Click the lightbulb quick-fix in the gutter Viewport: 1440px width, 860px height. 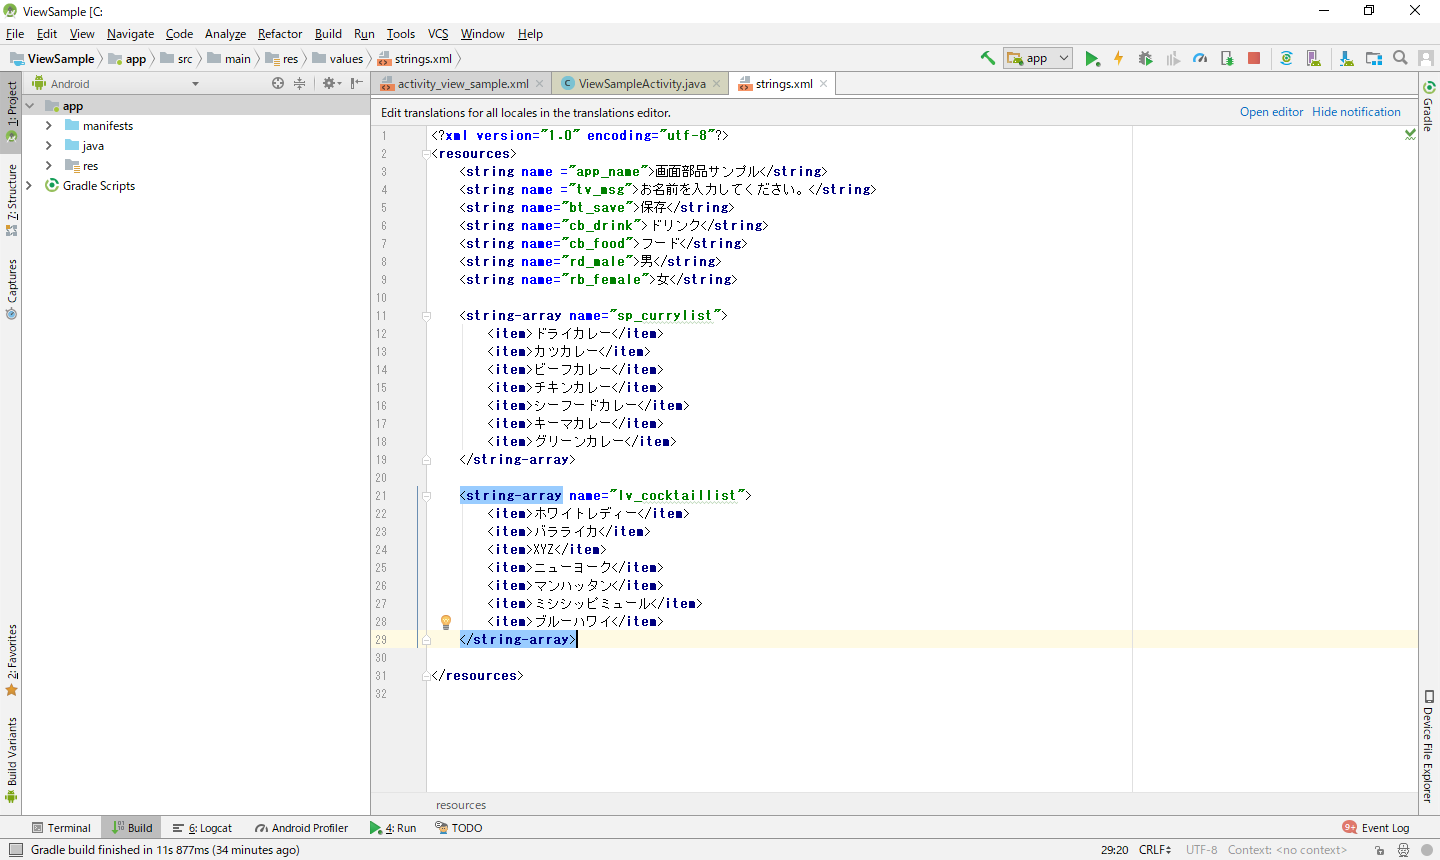click(x=446, y=622)
